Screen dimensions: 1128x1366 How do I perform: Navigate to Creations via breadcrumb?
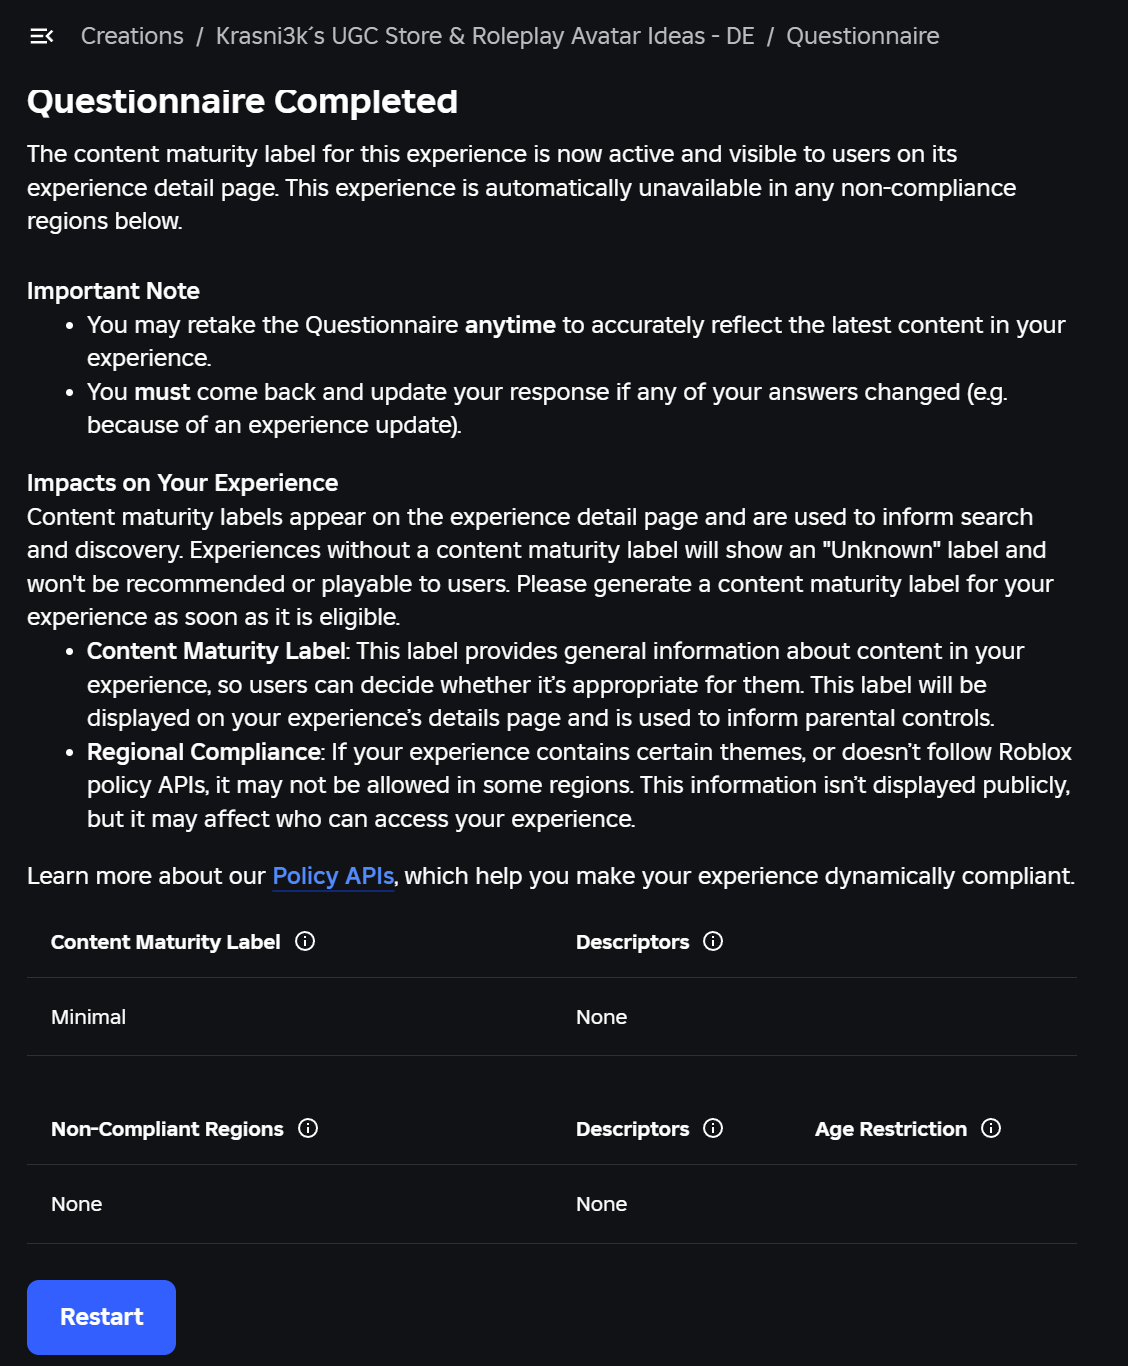click(x=131, y=36)
